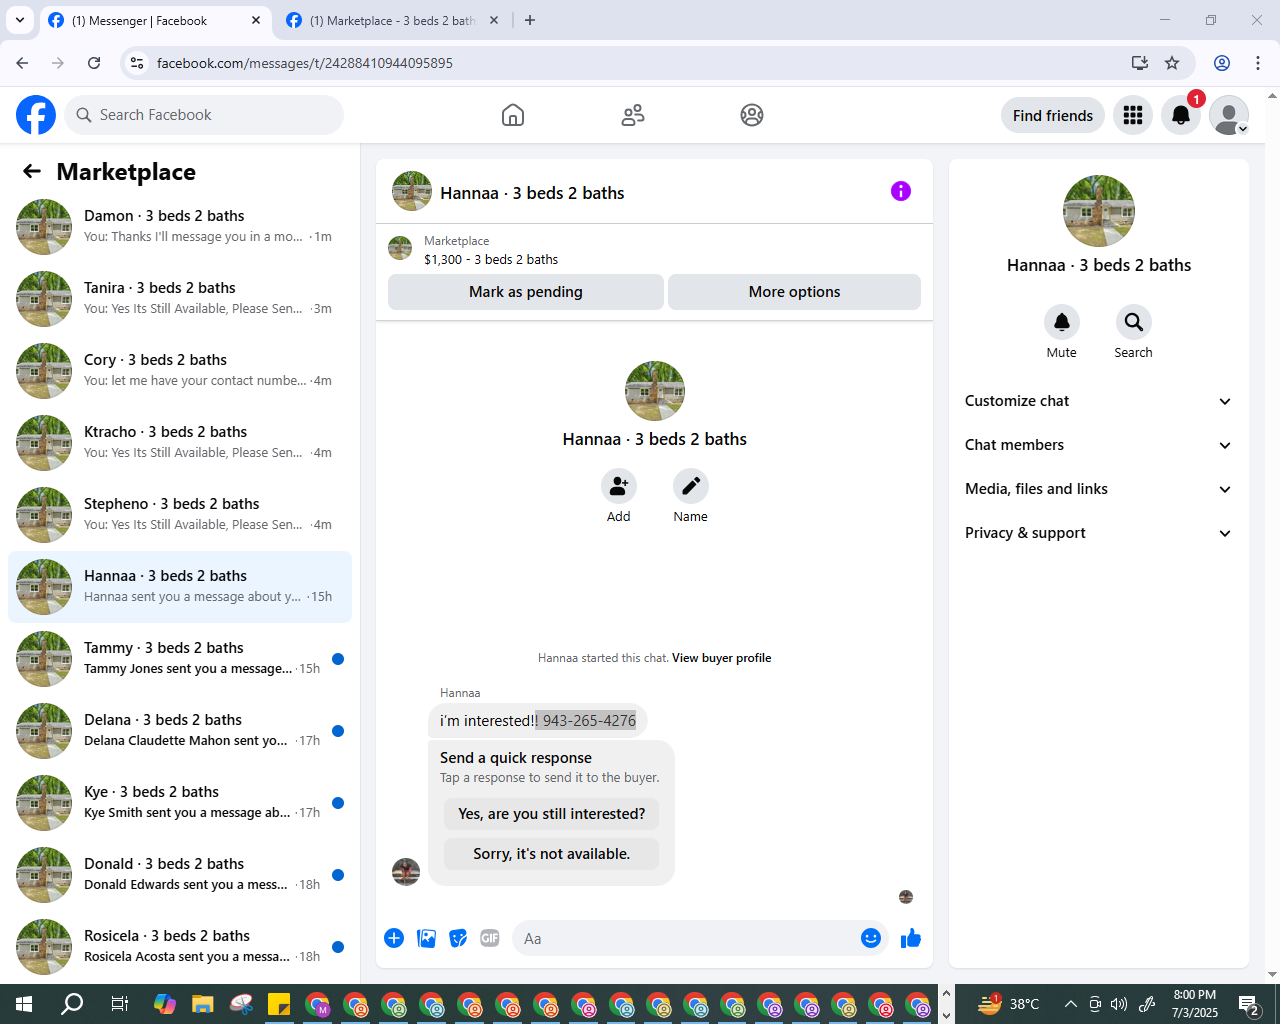1280x1024 pixels.
Task: Click the back arrow beside Marketplace
Action: [x=32, y=171]
